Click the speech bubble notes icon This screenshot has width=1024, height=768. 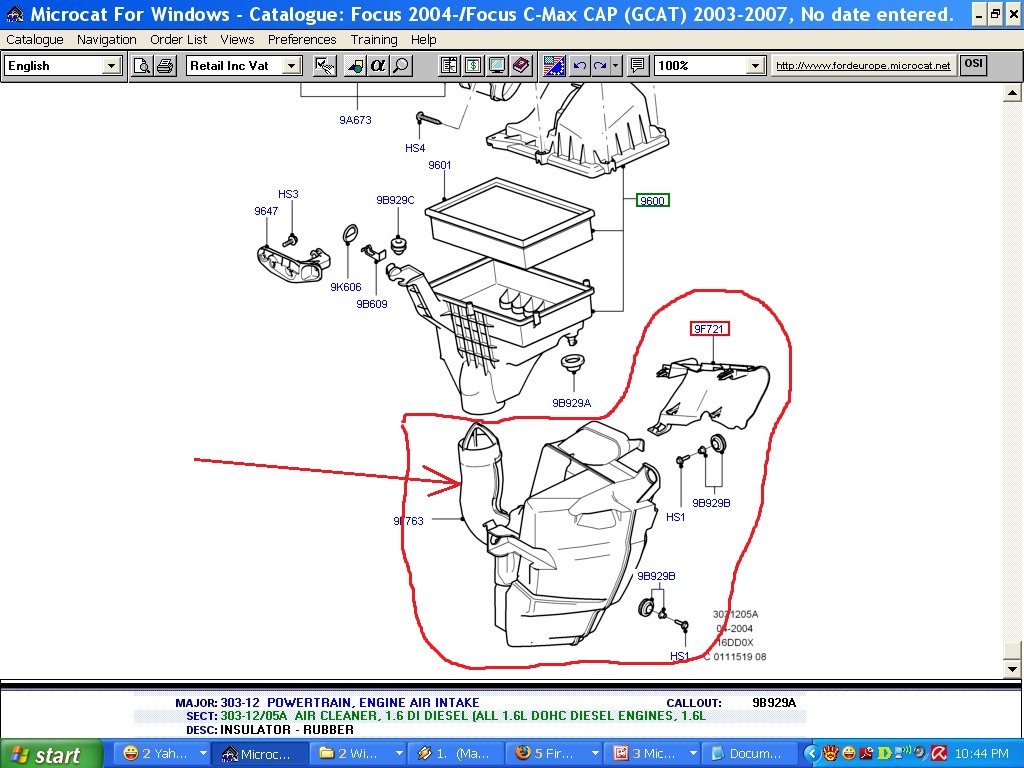[x=638, y=66]
